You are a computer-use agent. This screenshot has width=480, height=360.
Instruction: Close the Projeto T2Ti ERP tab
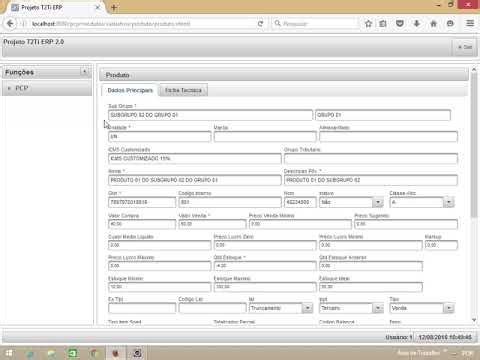[98, 7]
